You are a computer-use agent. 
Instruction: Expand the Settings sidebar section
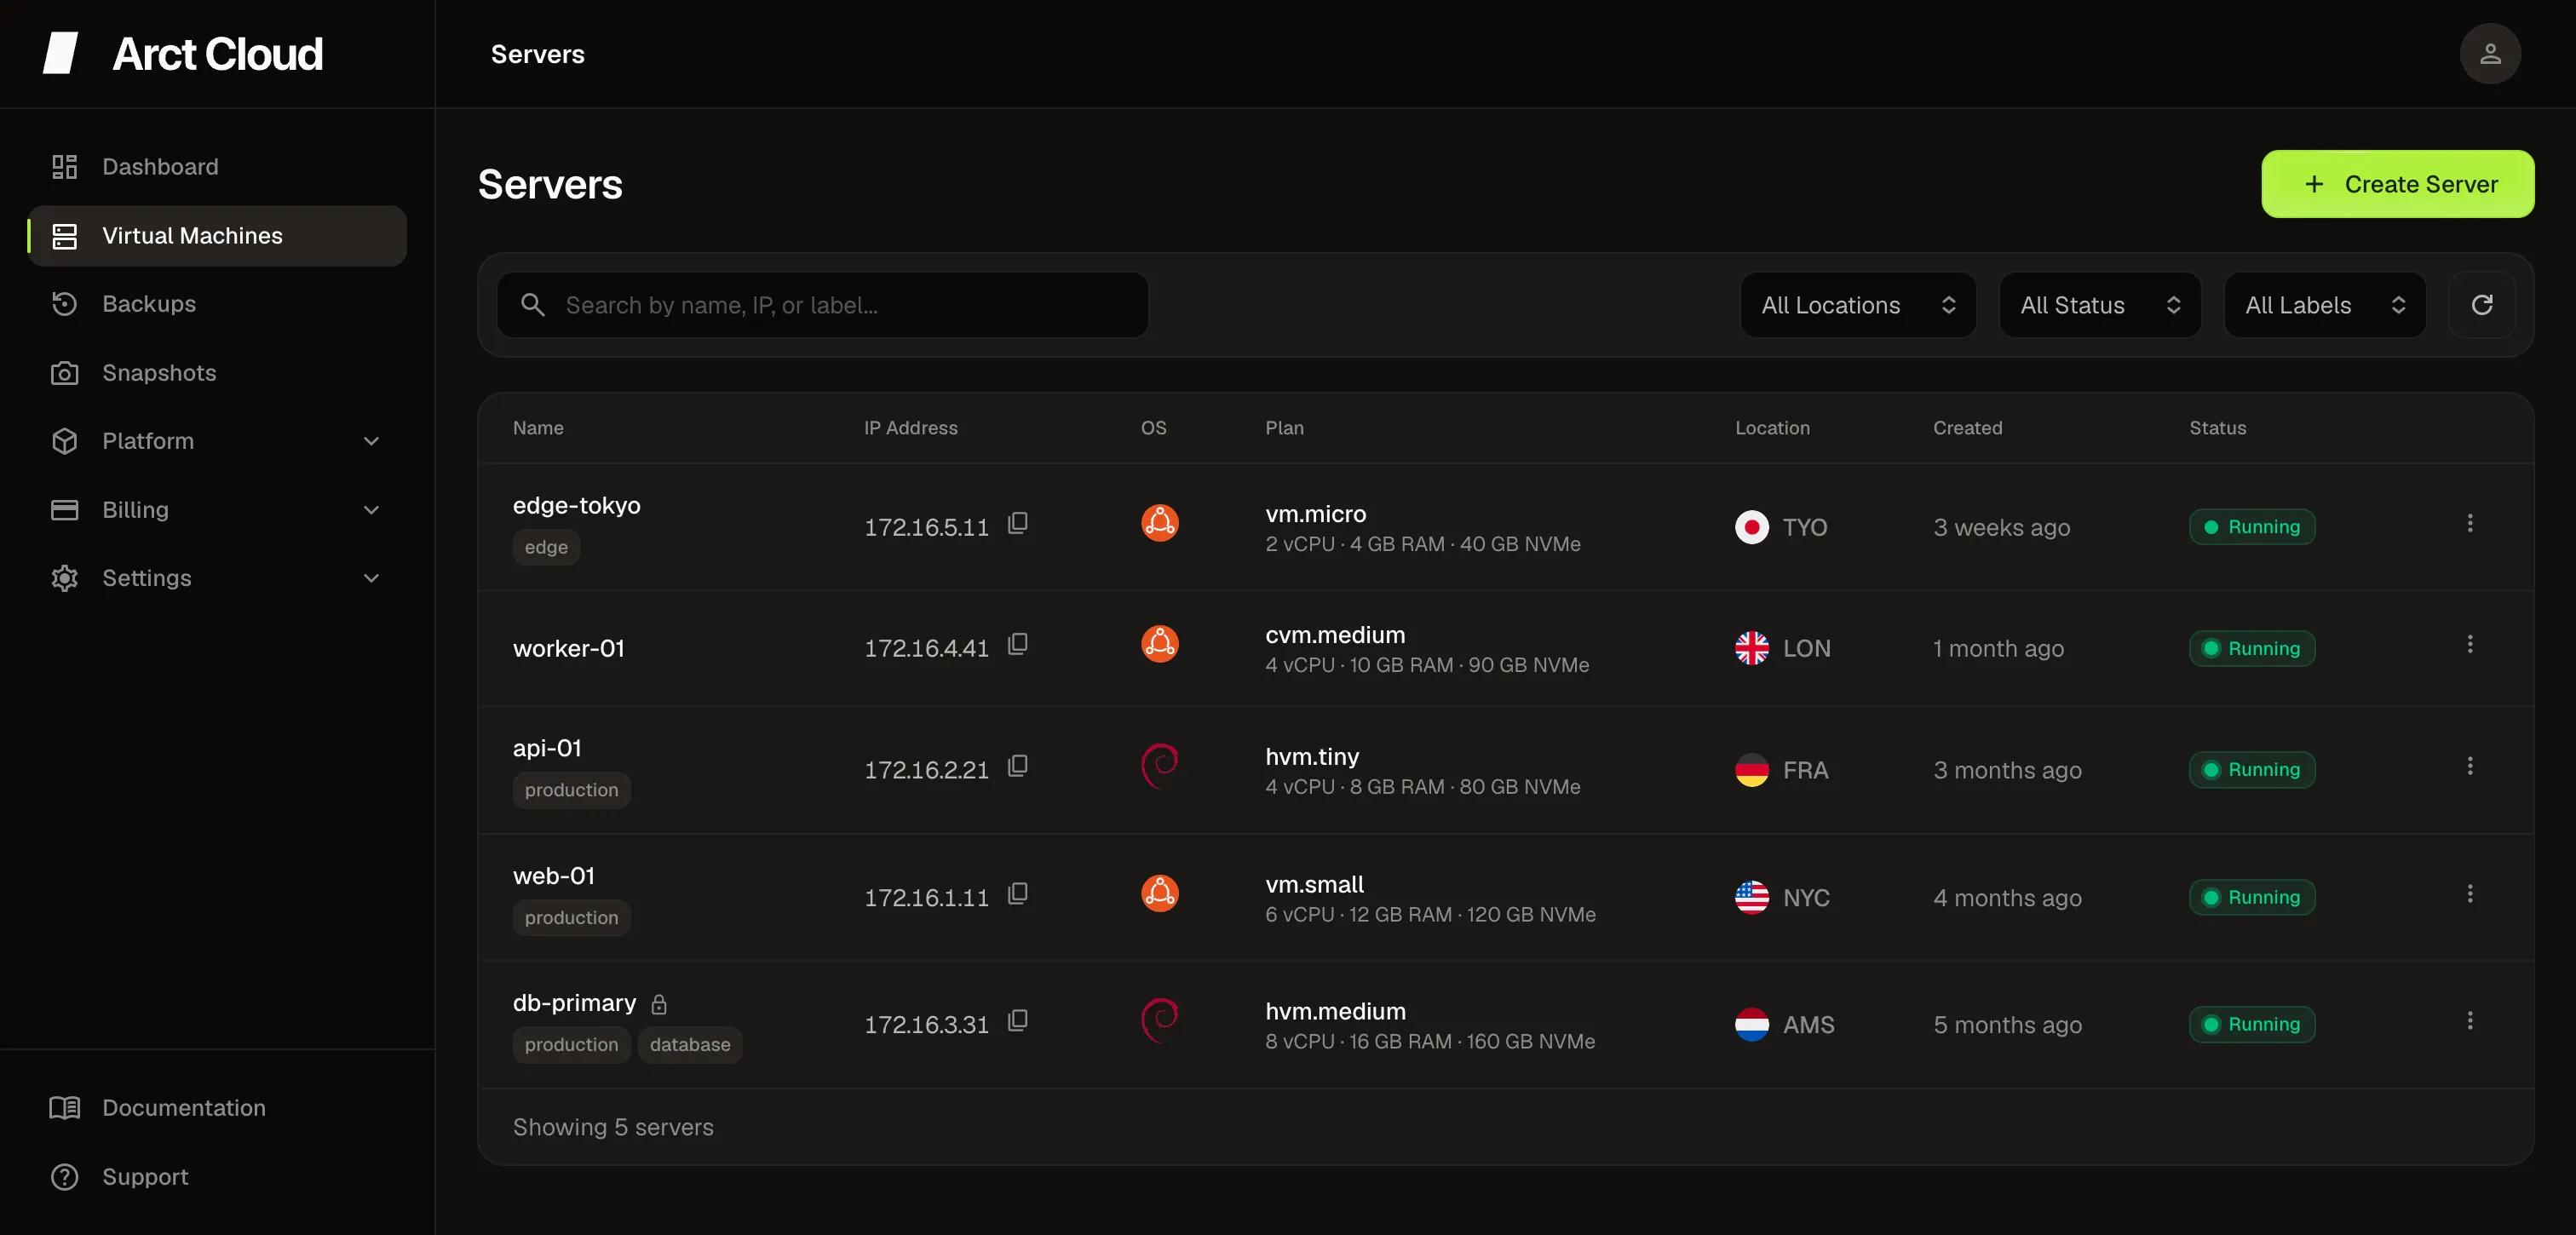(217, 578)
